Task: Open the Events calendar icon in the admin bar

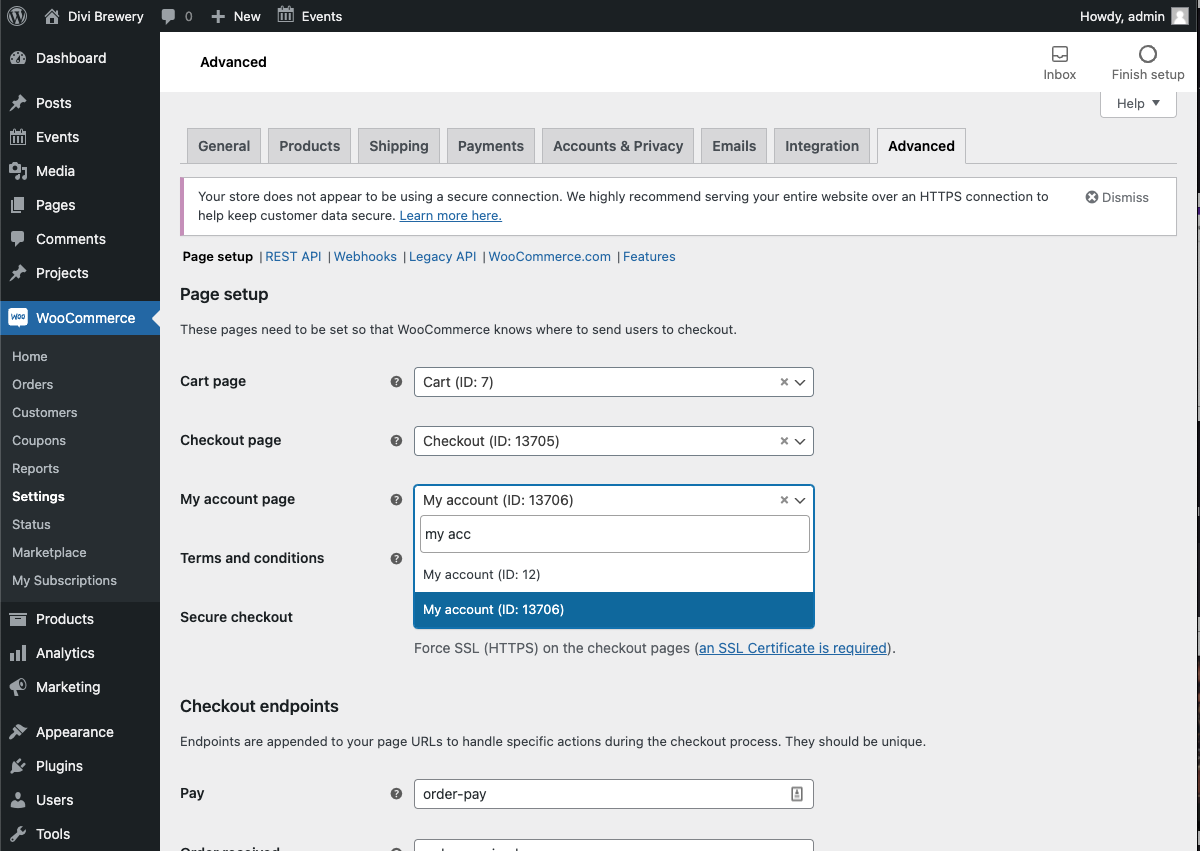Action: point(286,15)
